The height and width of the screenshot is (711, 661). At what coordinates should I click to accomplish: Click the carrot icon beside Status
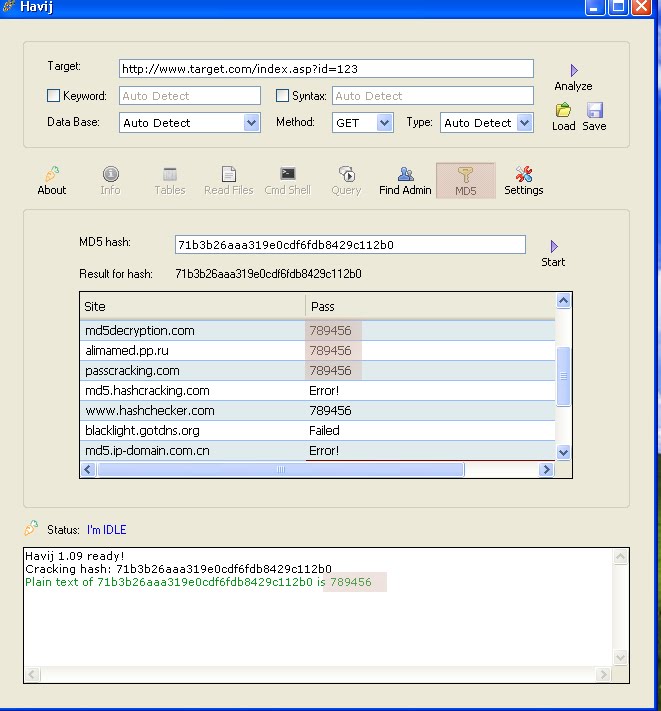31,528
